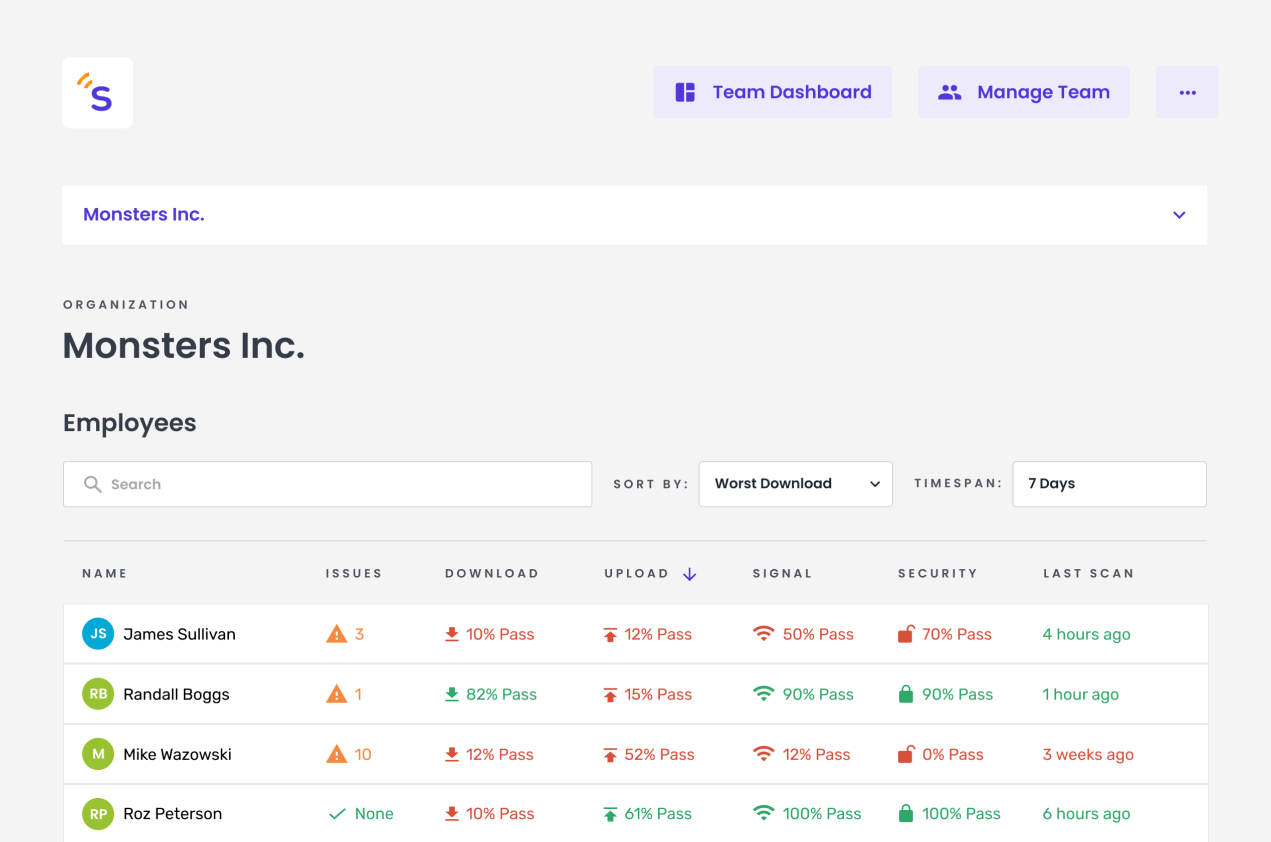The width and height of the screenshot is (1271, 842).
Task: Sort by the Last Scan column header
Action: (x=1088, y=574)
